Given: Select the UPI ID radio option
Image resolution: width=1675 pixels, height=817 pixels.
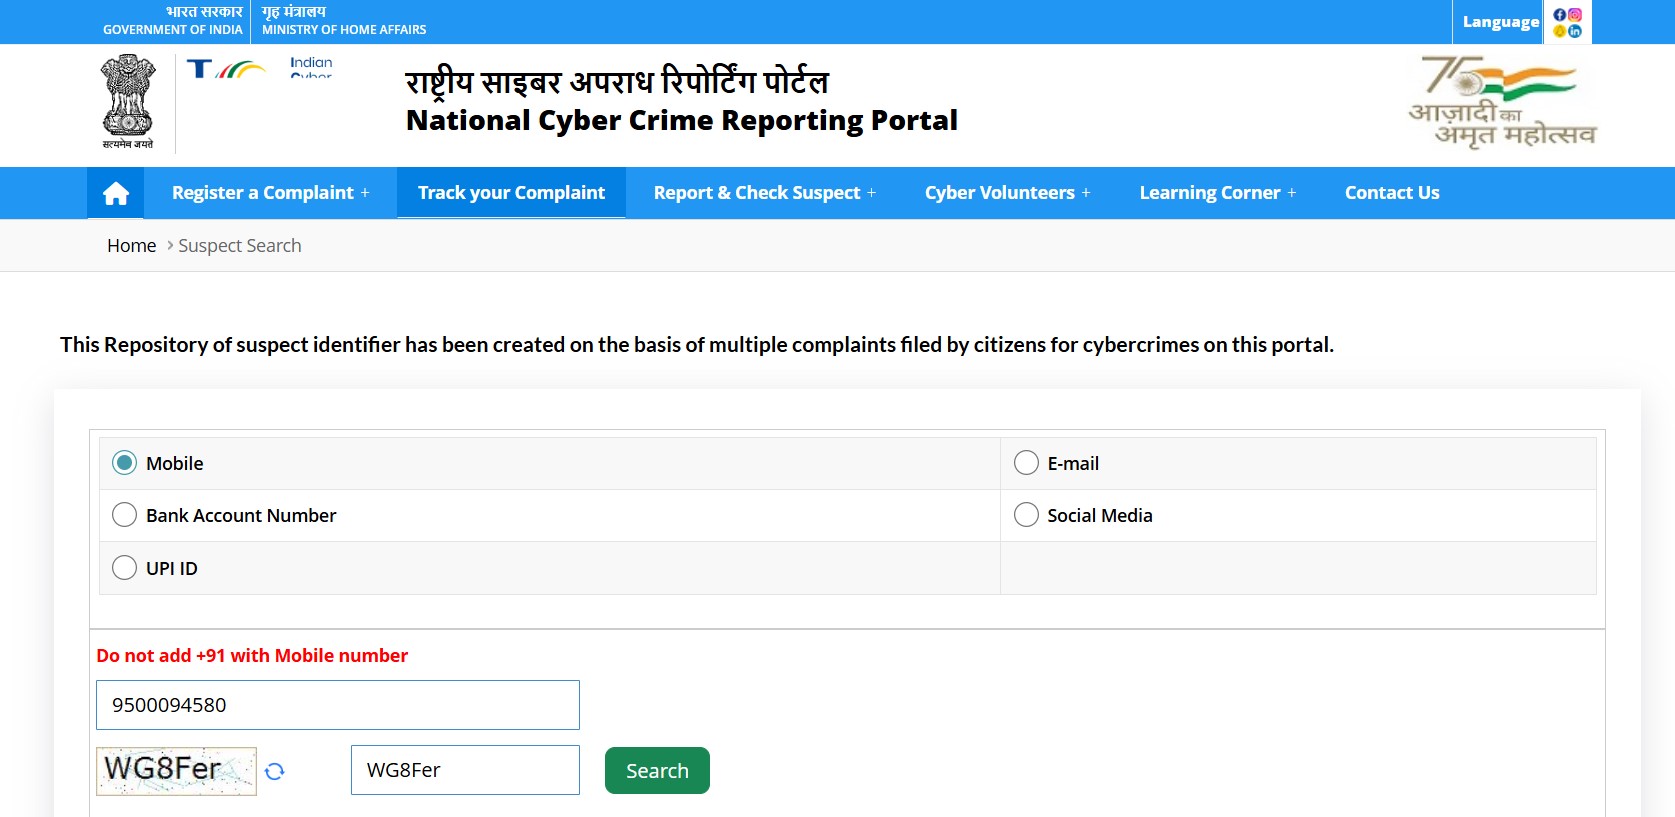Looking at the screenshot, I should pos(125,568).
